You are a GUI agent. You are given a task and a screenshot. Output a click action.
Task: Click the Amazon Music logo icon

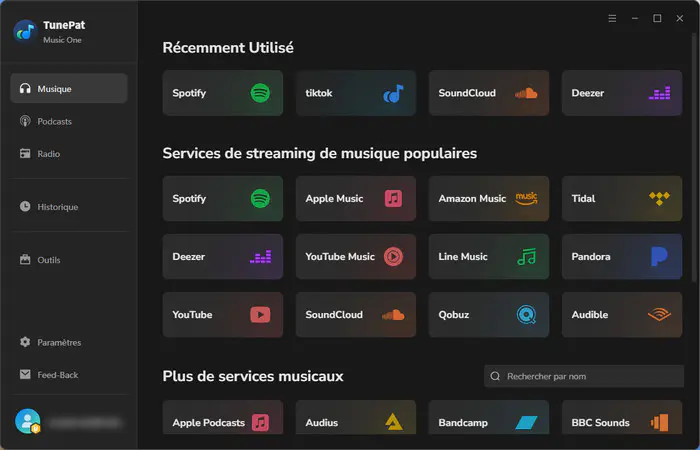526,198
